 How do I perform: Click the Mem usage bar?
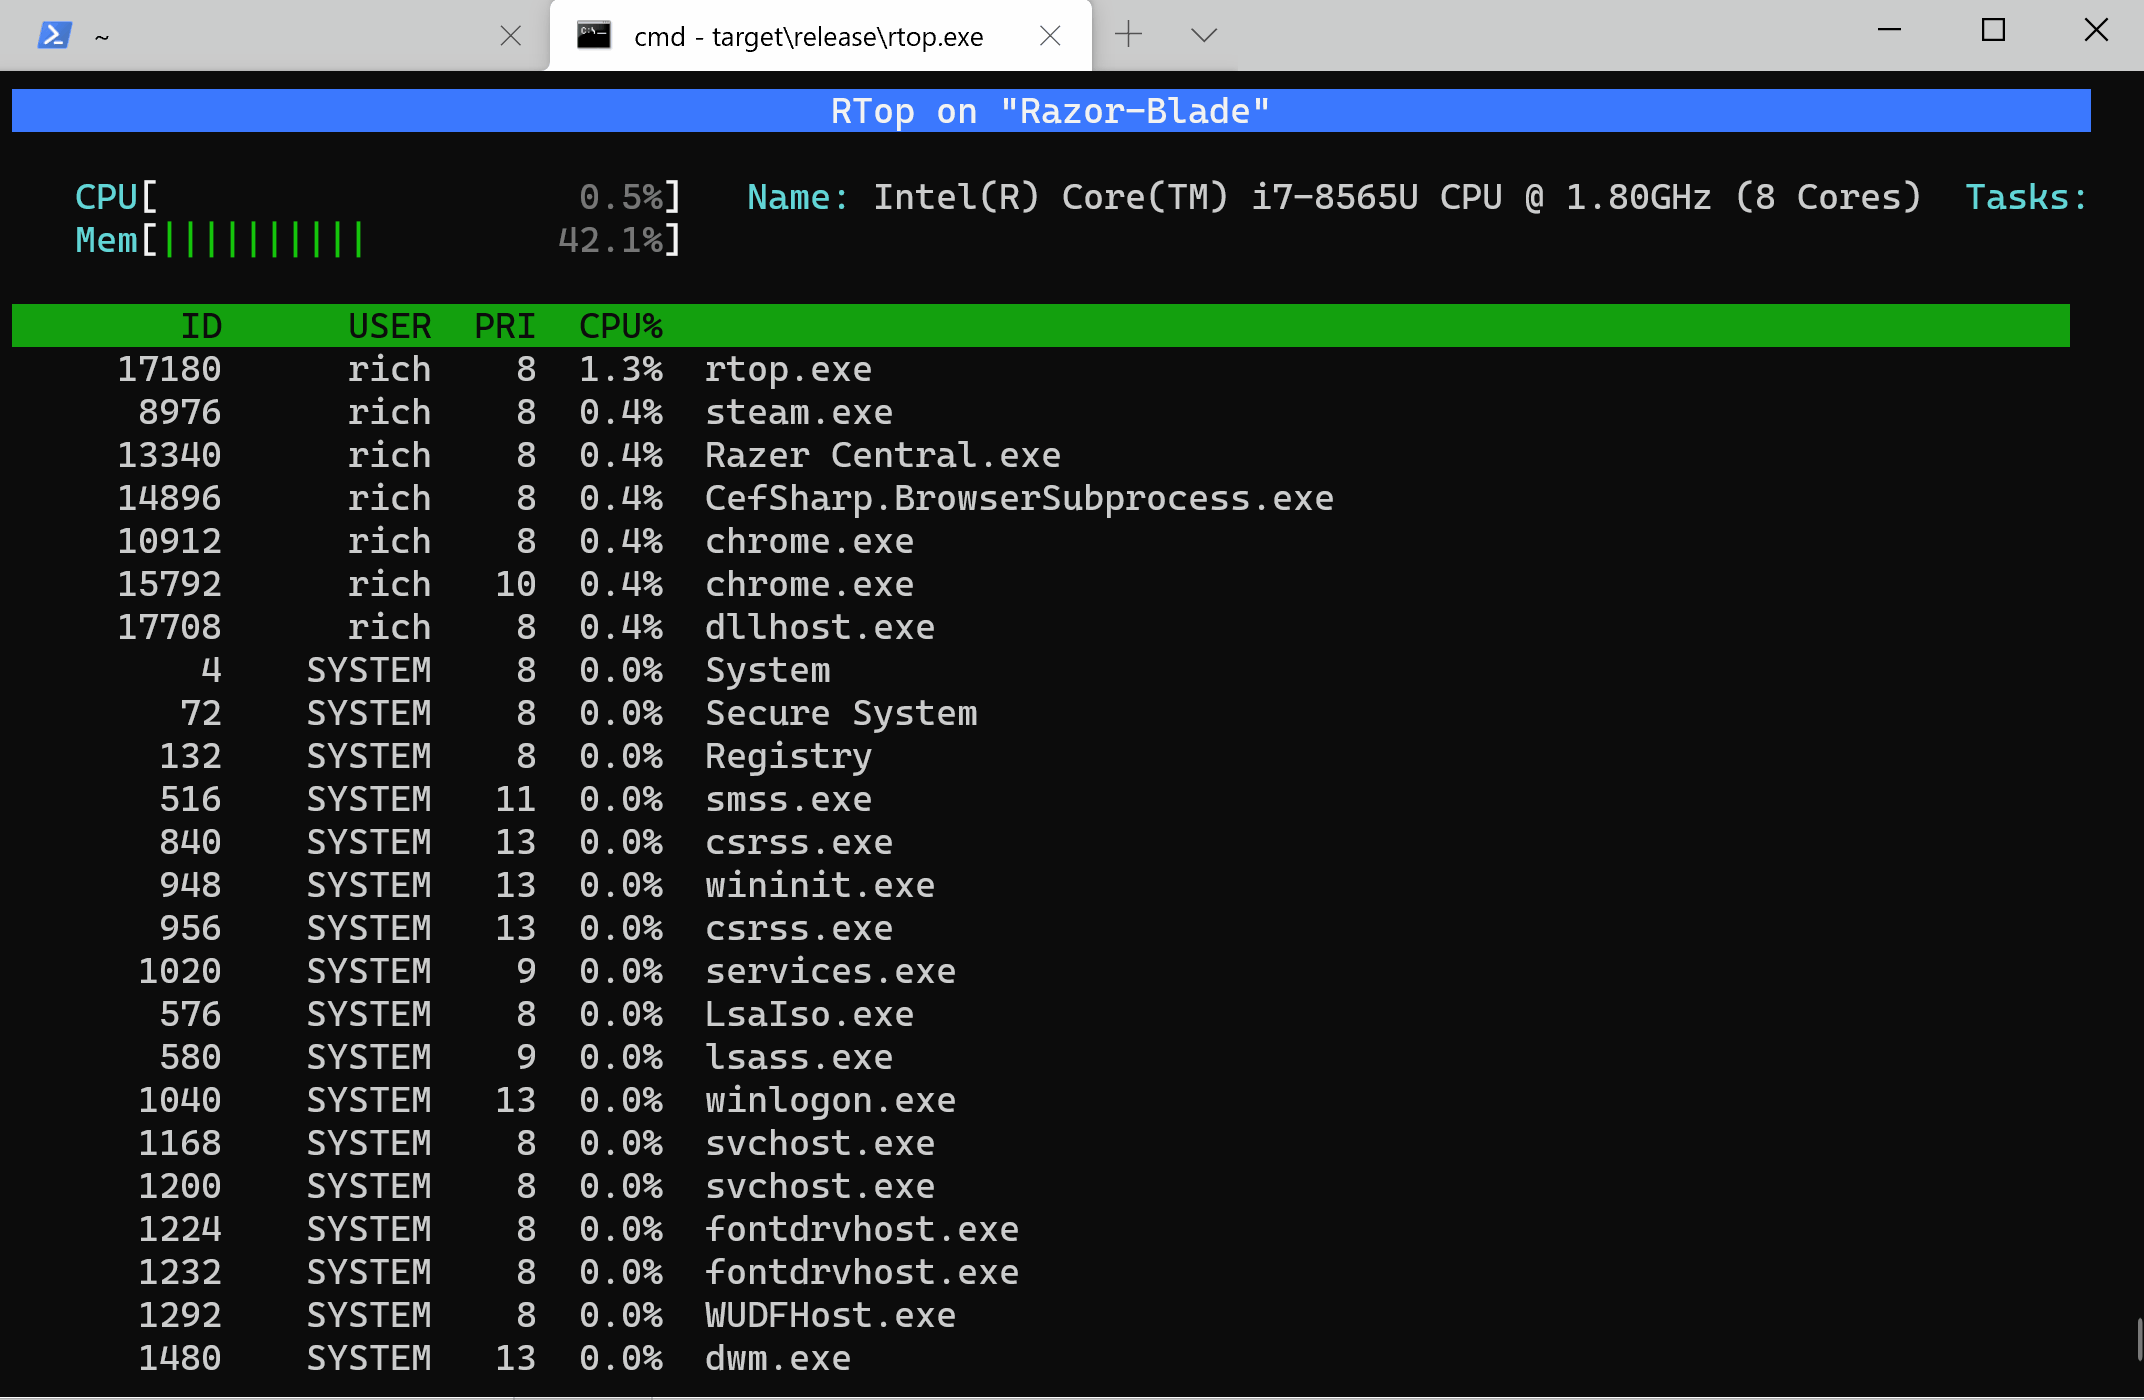point(264,241)
